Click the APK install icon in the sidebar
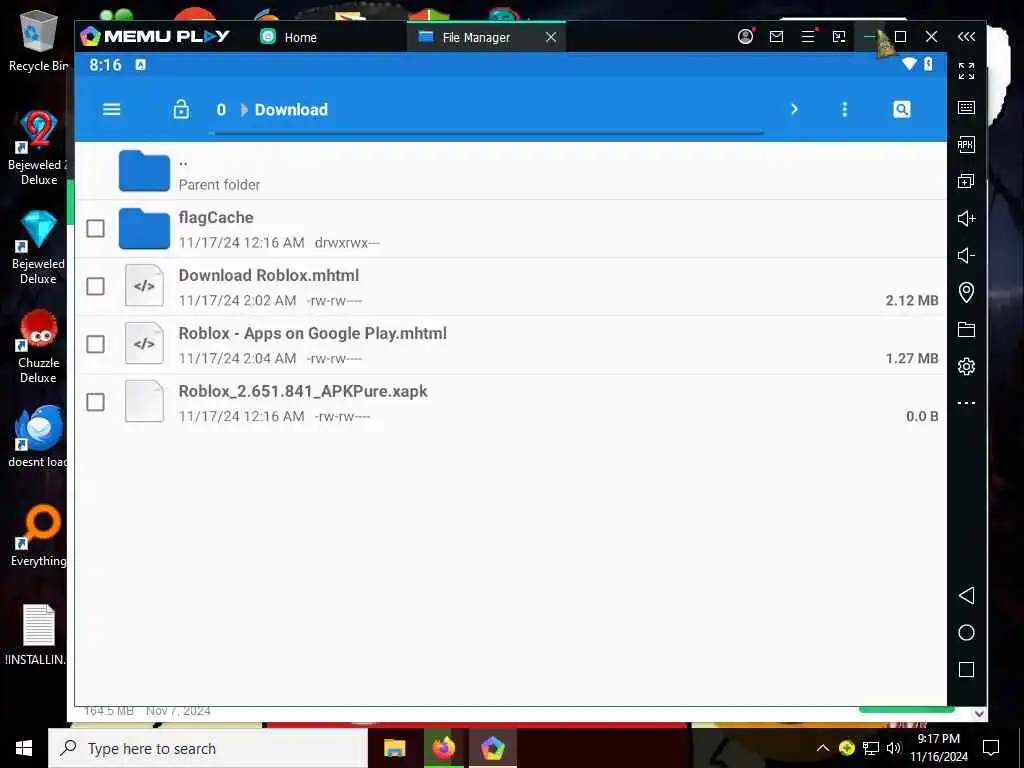 pos(967,144)
